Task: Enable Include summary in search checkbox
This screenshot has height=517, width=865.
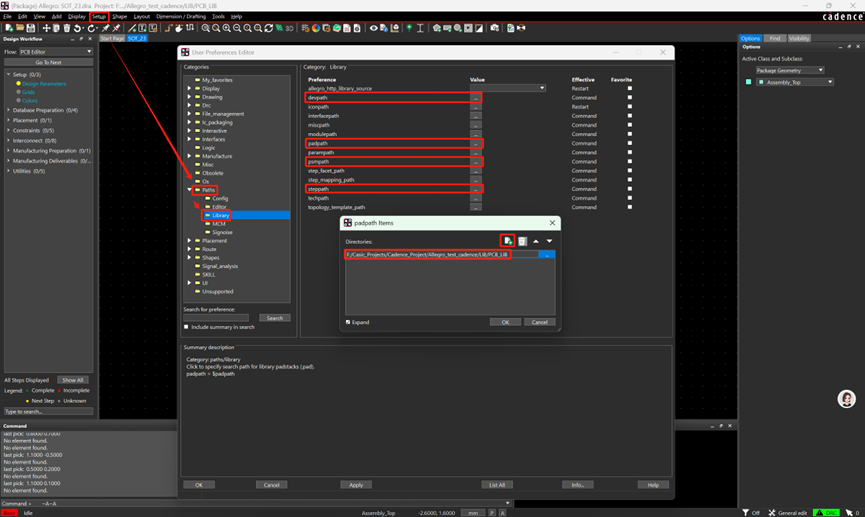Action: click(x=186, y=327)
